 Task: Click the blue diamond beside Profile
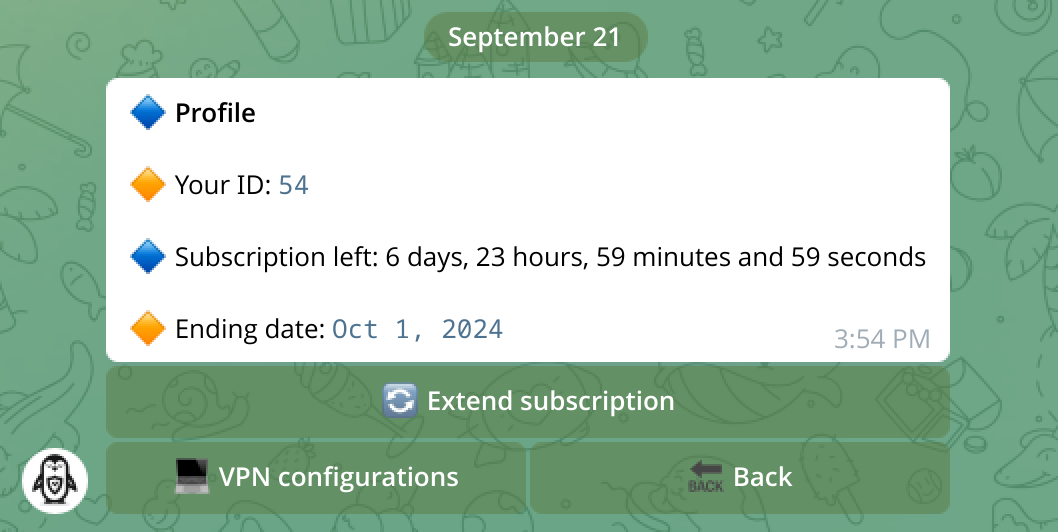coord(148,113)
